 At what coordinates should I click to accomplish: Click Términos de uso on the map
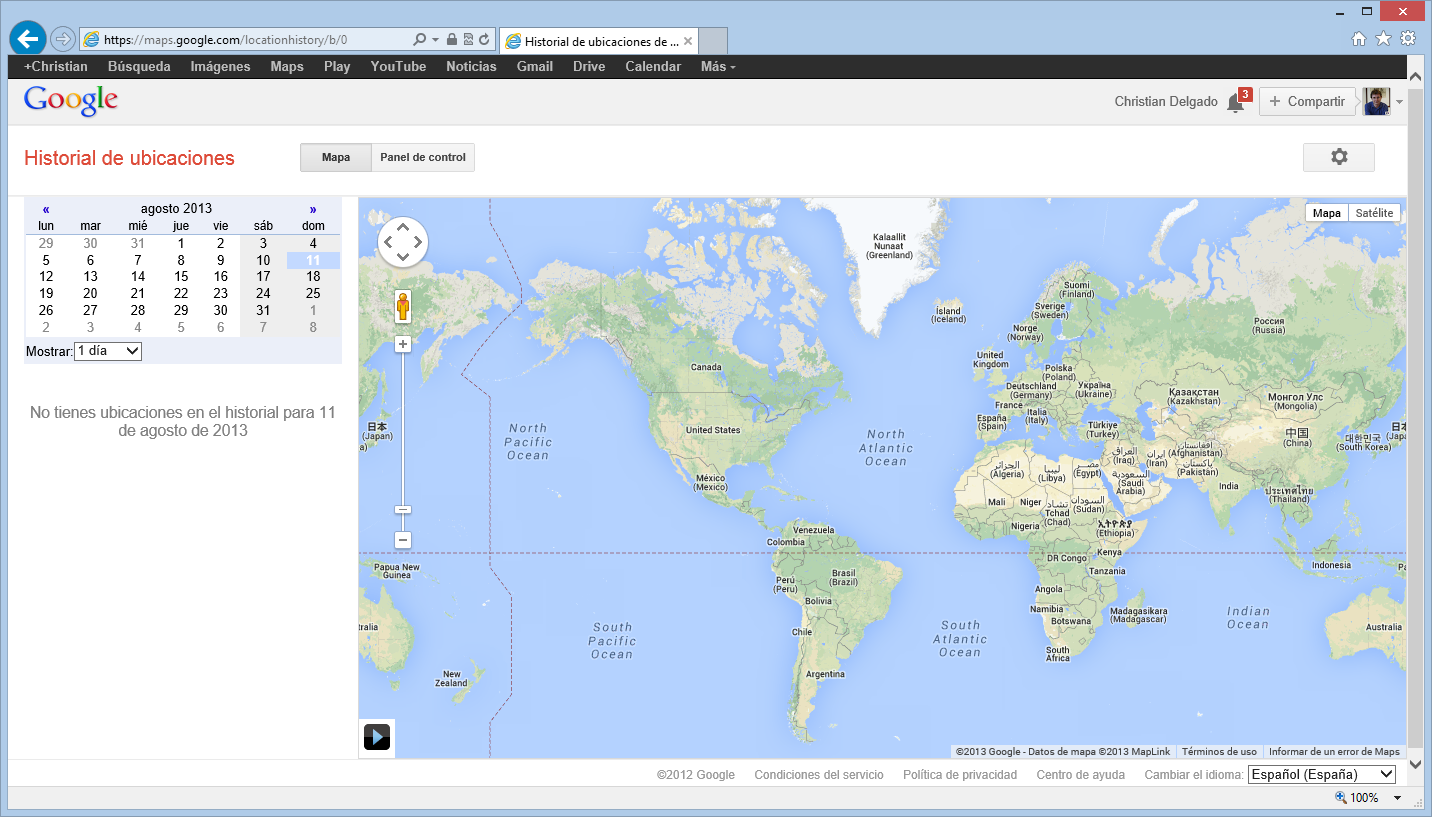pyautogui.click(x=1219, y=752)
